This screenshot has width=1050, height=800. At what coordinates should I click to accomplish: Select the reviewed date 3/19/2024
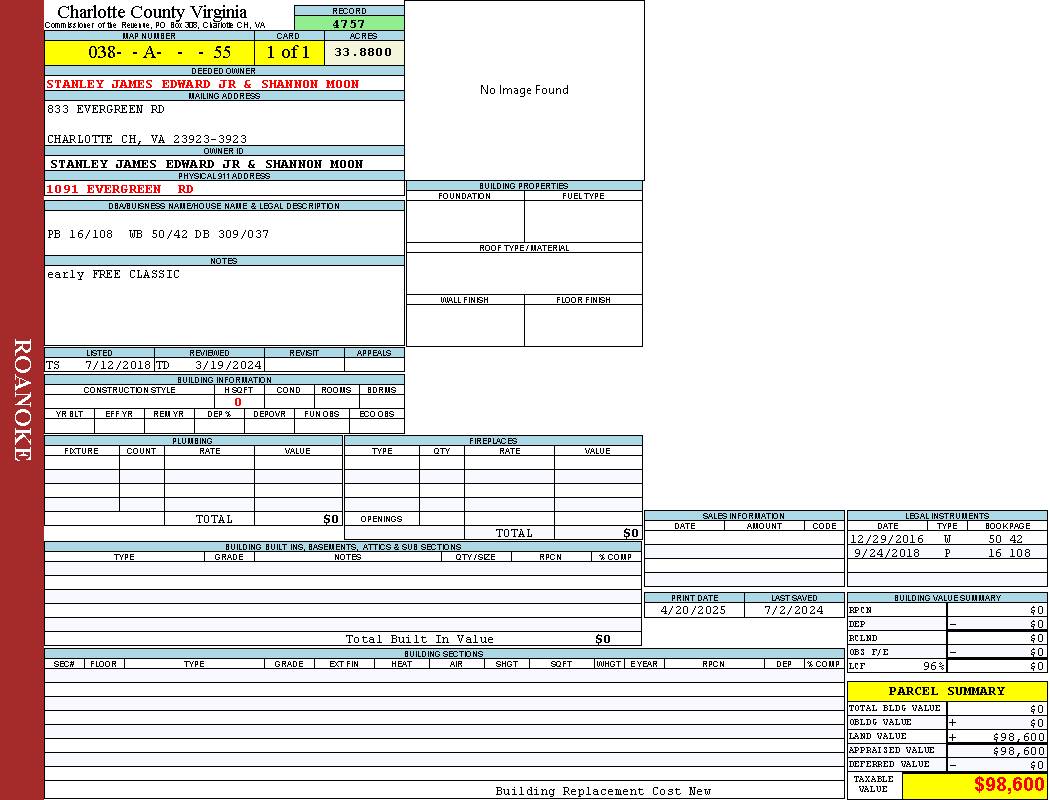pos(228,365)
